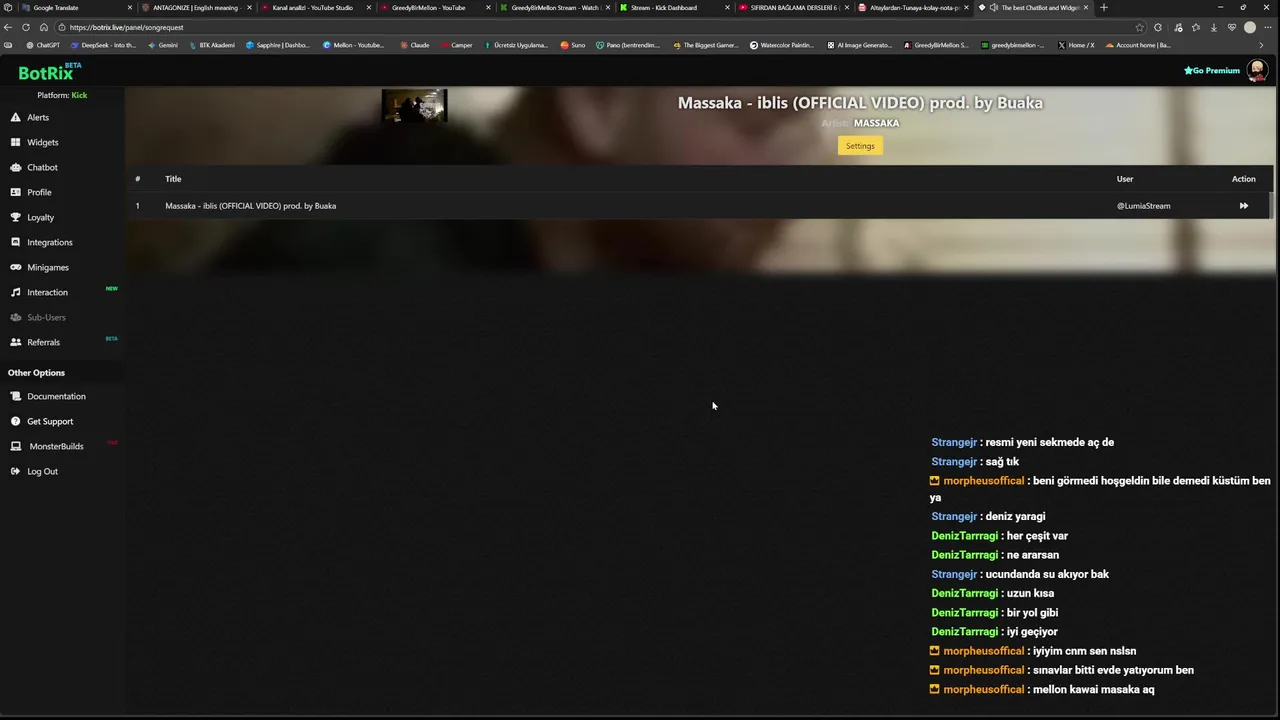Click the Action column header
Viewport: 1280px width, 720px height.
(x=1243, y=179)
